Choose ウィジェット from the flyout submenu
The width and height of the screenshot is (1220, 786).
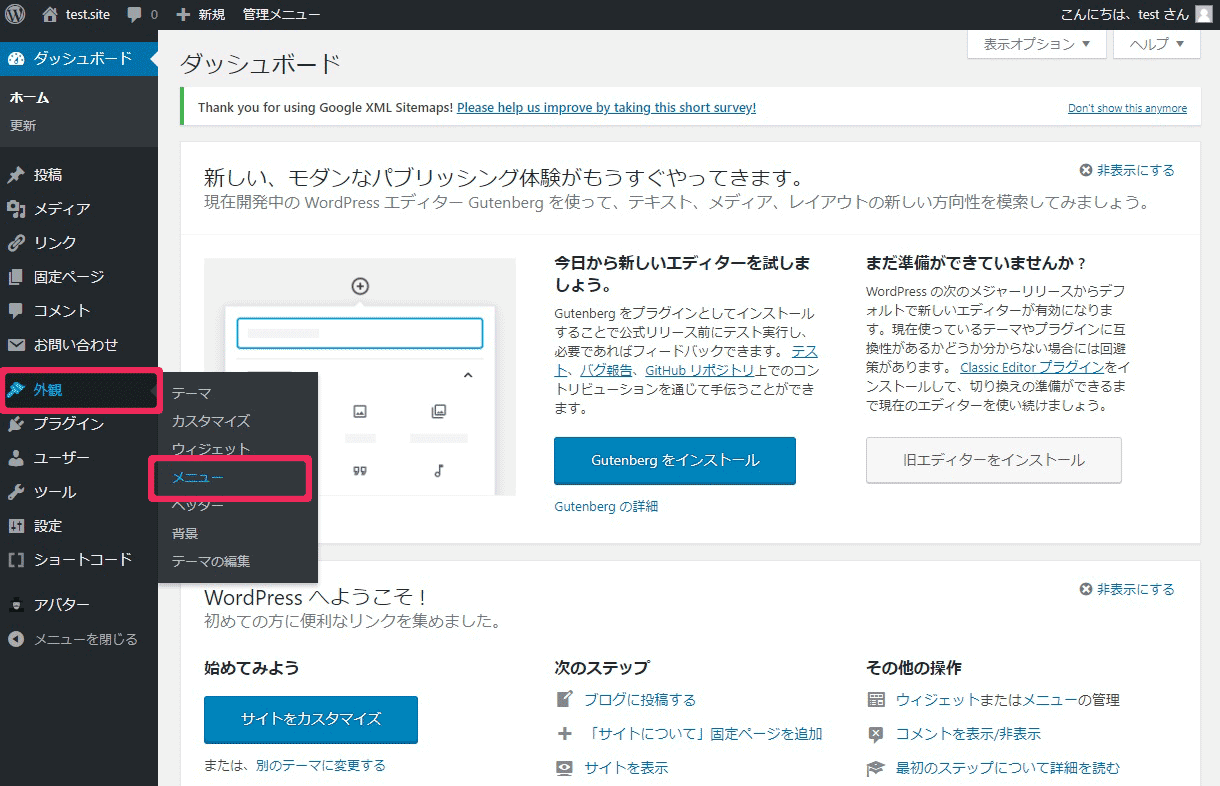click(210, 449)
